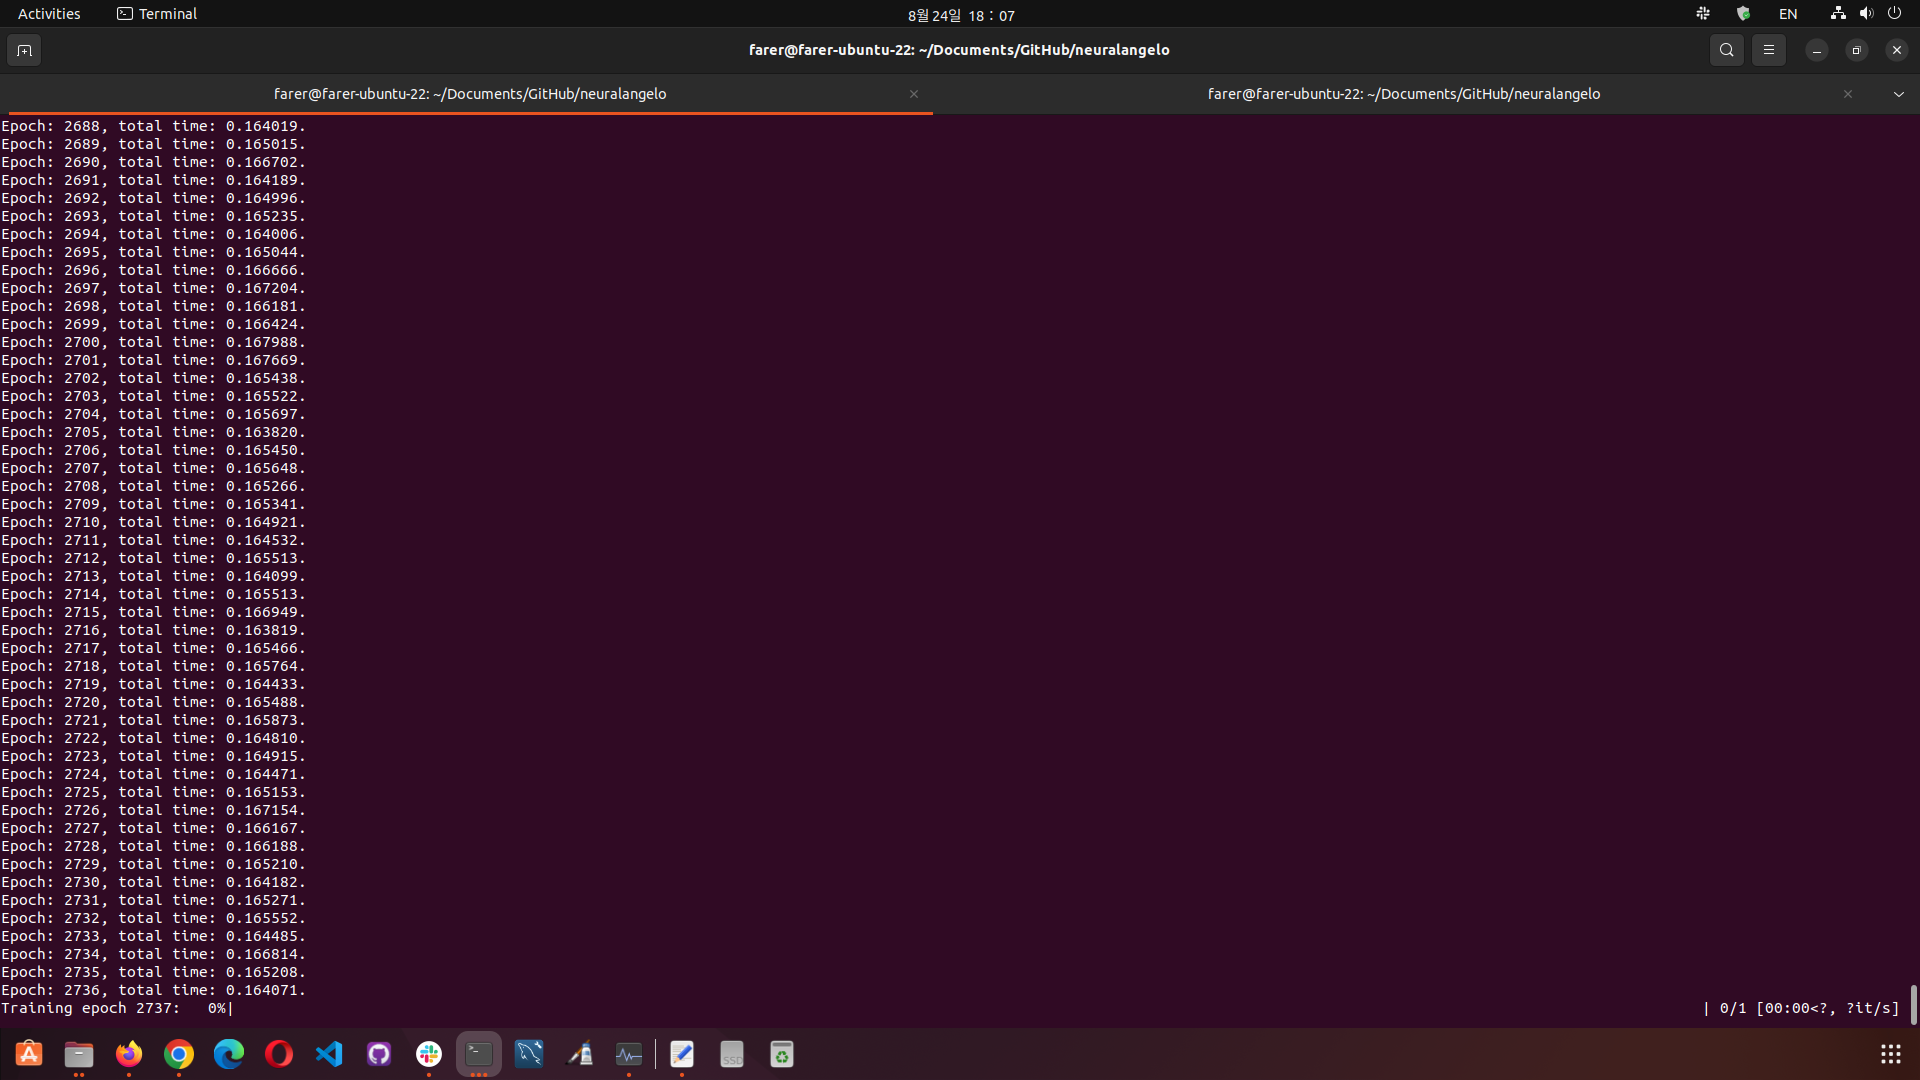Launch Visual Studio Code from the dock
This screenshot has height=1080, width=1920.
[x=329, y=1053]
